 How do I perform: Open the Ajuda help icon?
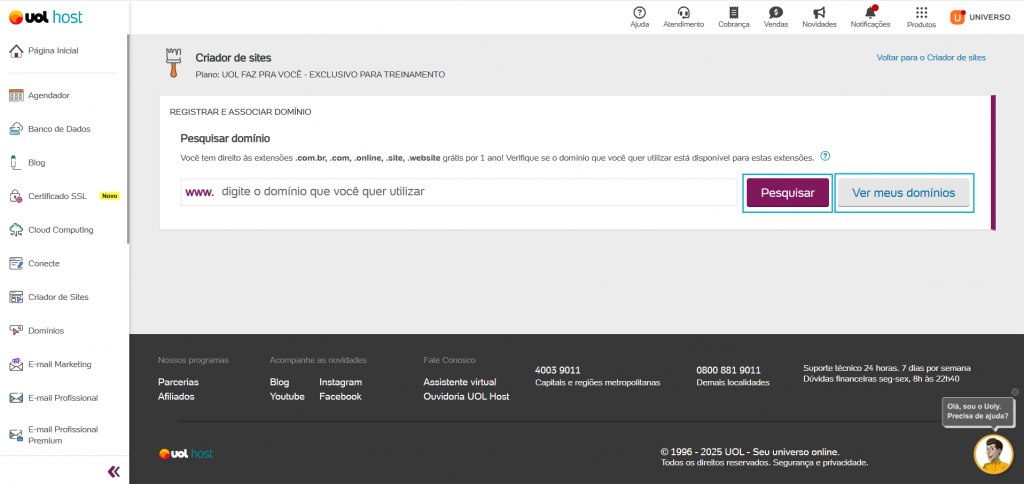pos(639,17)
